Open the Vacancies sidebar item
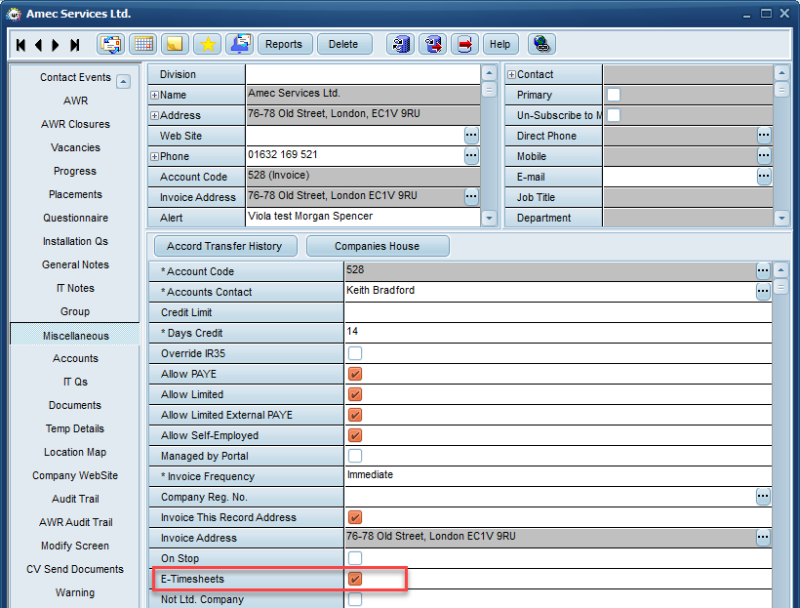 click(x=75, y=148)
